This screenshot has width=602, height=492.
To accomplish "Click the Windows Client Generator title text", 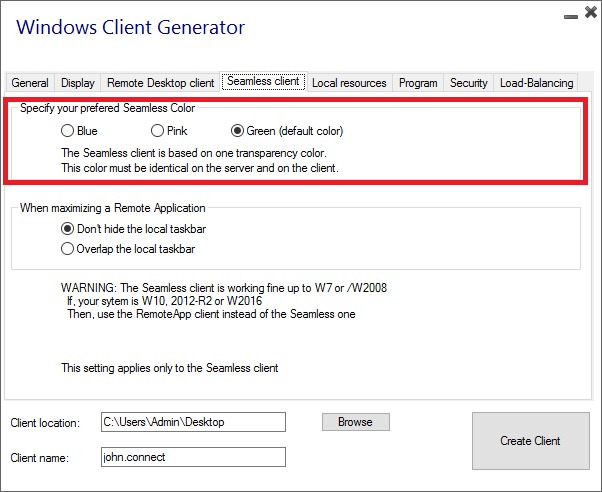I will tap(130, 27).
